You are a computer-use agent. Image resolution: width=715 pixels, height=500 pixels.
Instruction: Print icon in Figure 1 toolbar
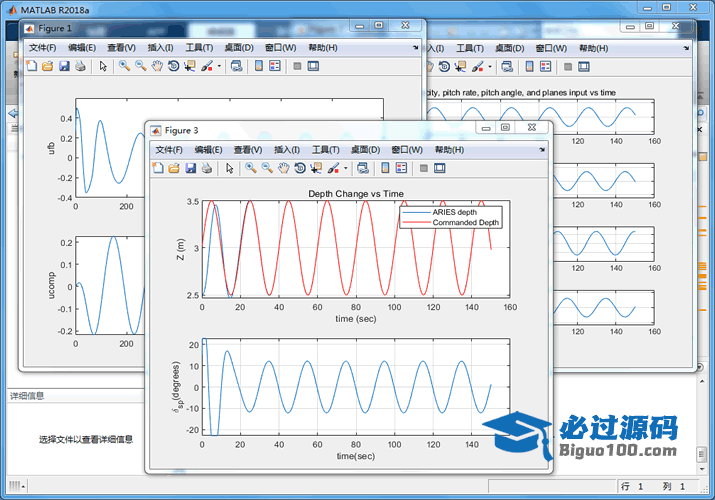pos(80,66)
